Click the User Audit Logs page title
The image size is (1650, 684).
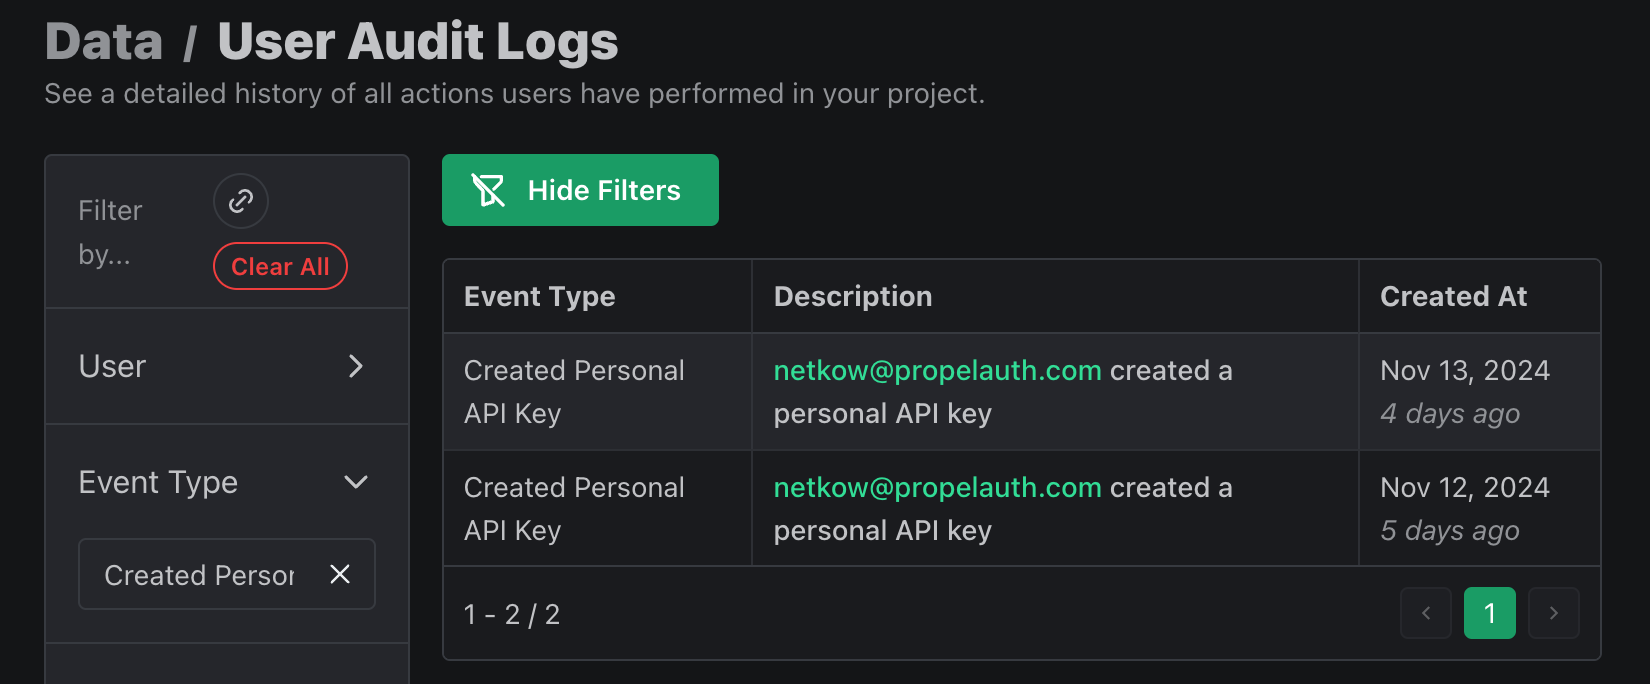418,42
